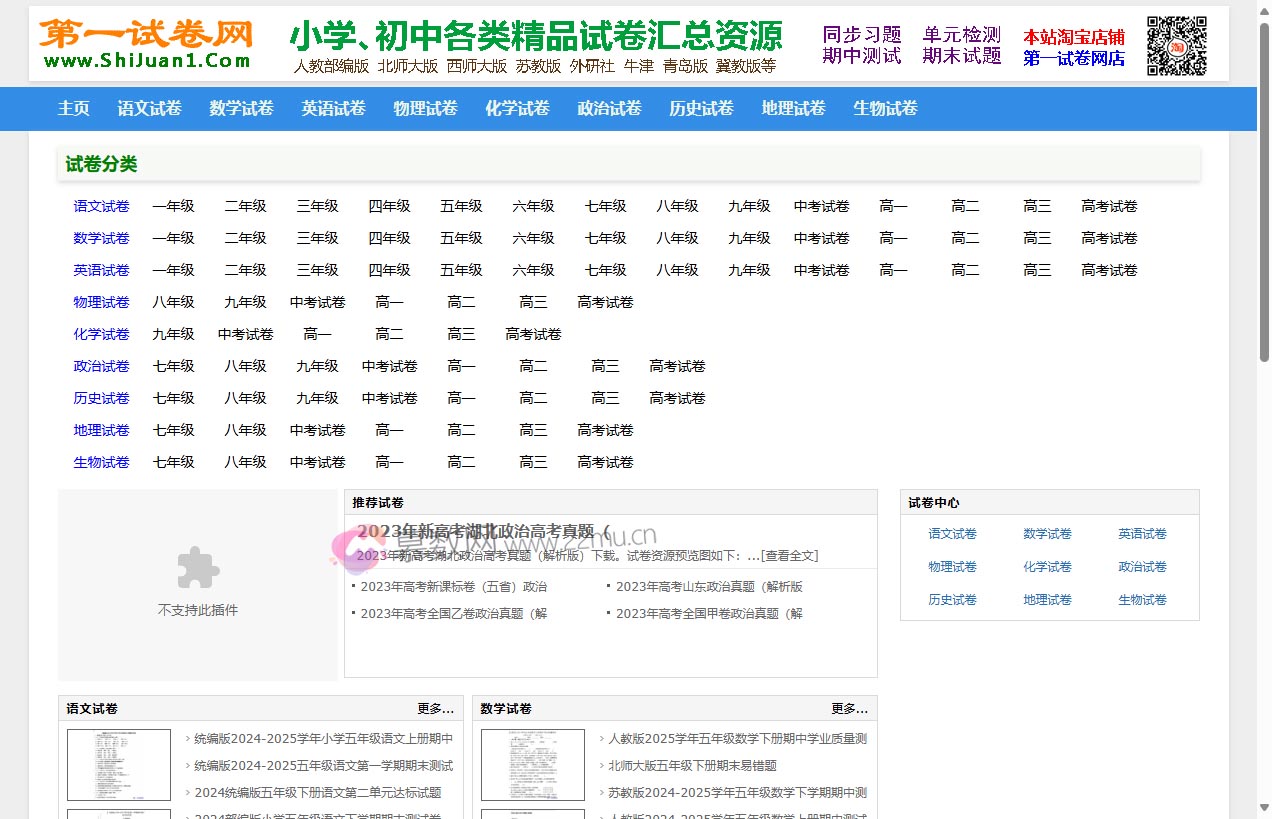The height and width of the screenshot is (819, 1272).
Task: Click 单元检测 期末试题 in the header
Action: (962, 44)
